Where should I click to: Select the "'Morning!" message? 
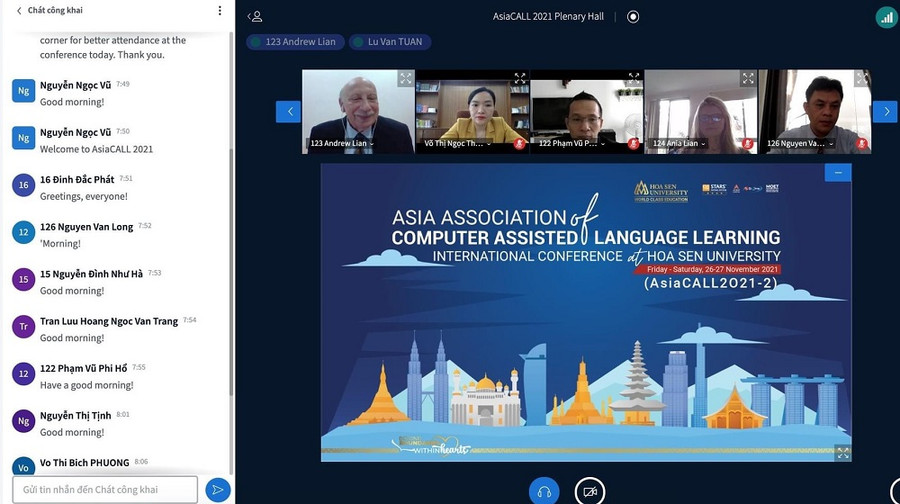pos(60,243)
